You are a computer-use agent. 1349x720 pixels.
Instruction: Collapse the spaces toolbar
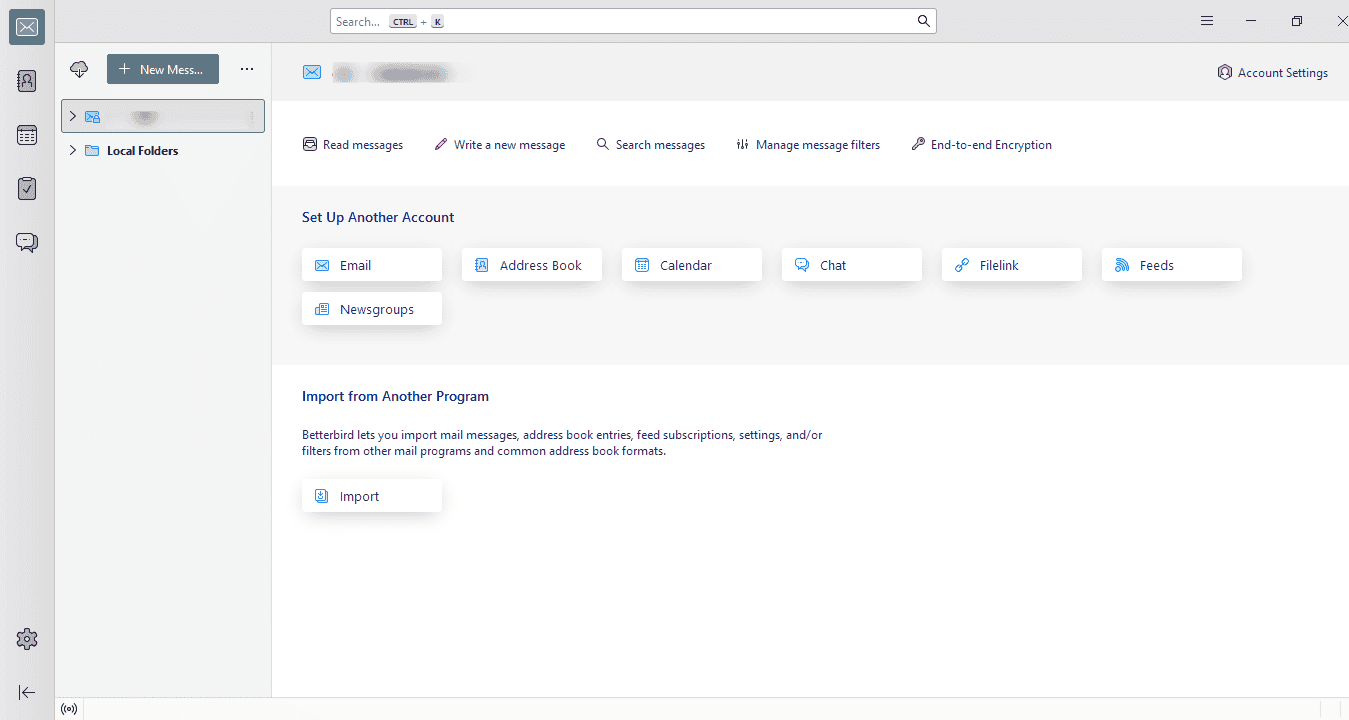point(27,692)
